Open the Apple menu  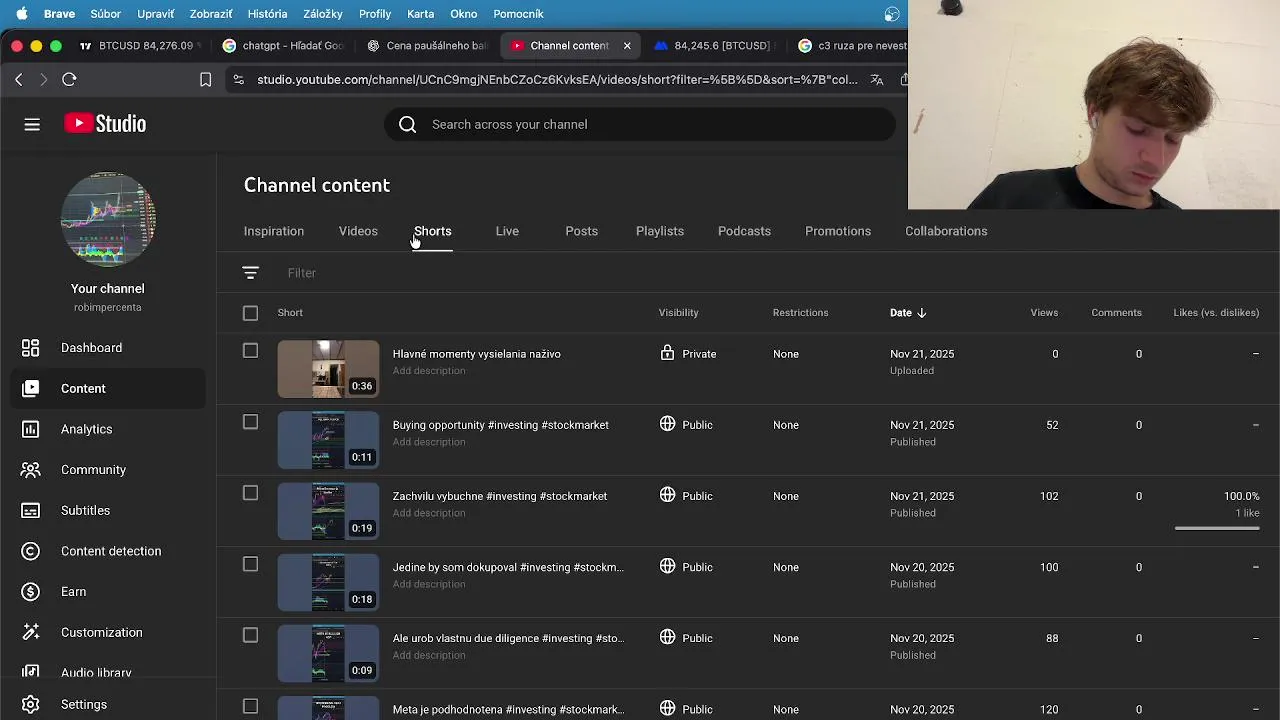pos(21,14)
